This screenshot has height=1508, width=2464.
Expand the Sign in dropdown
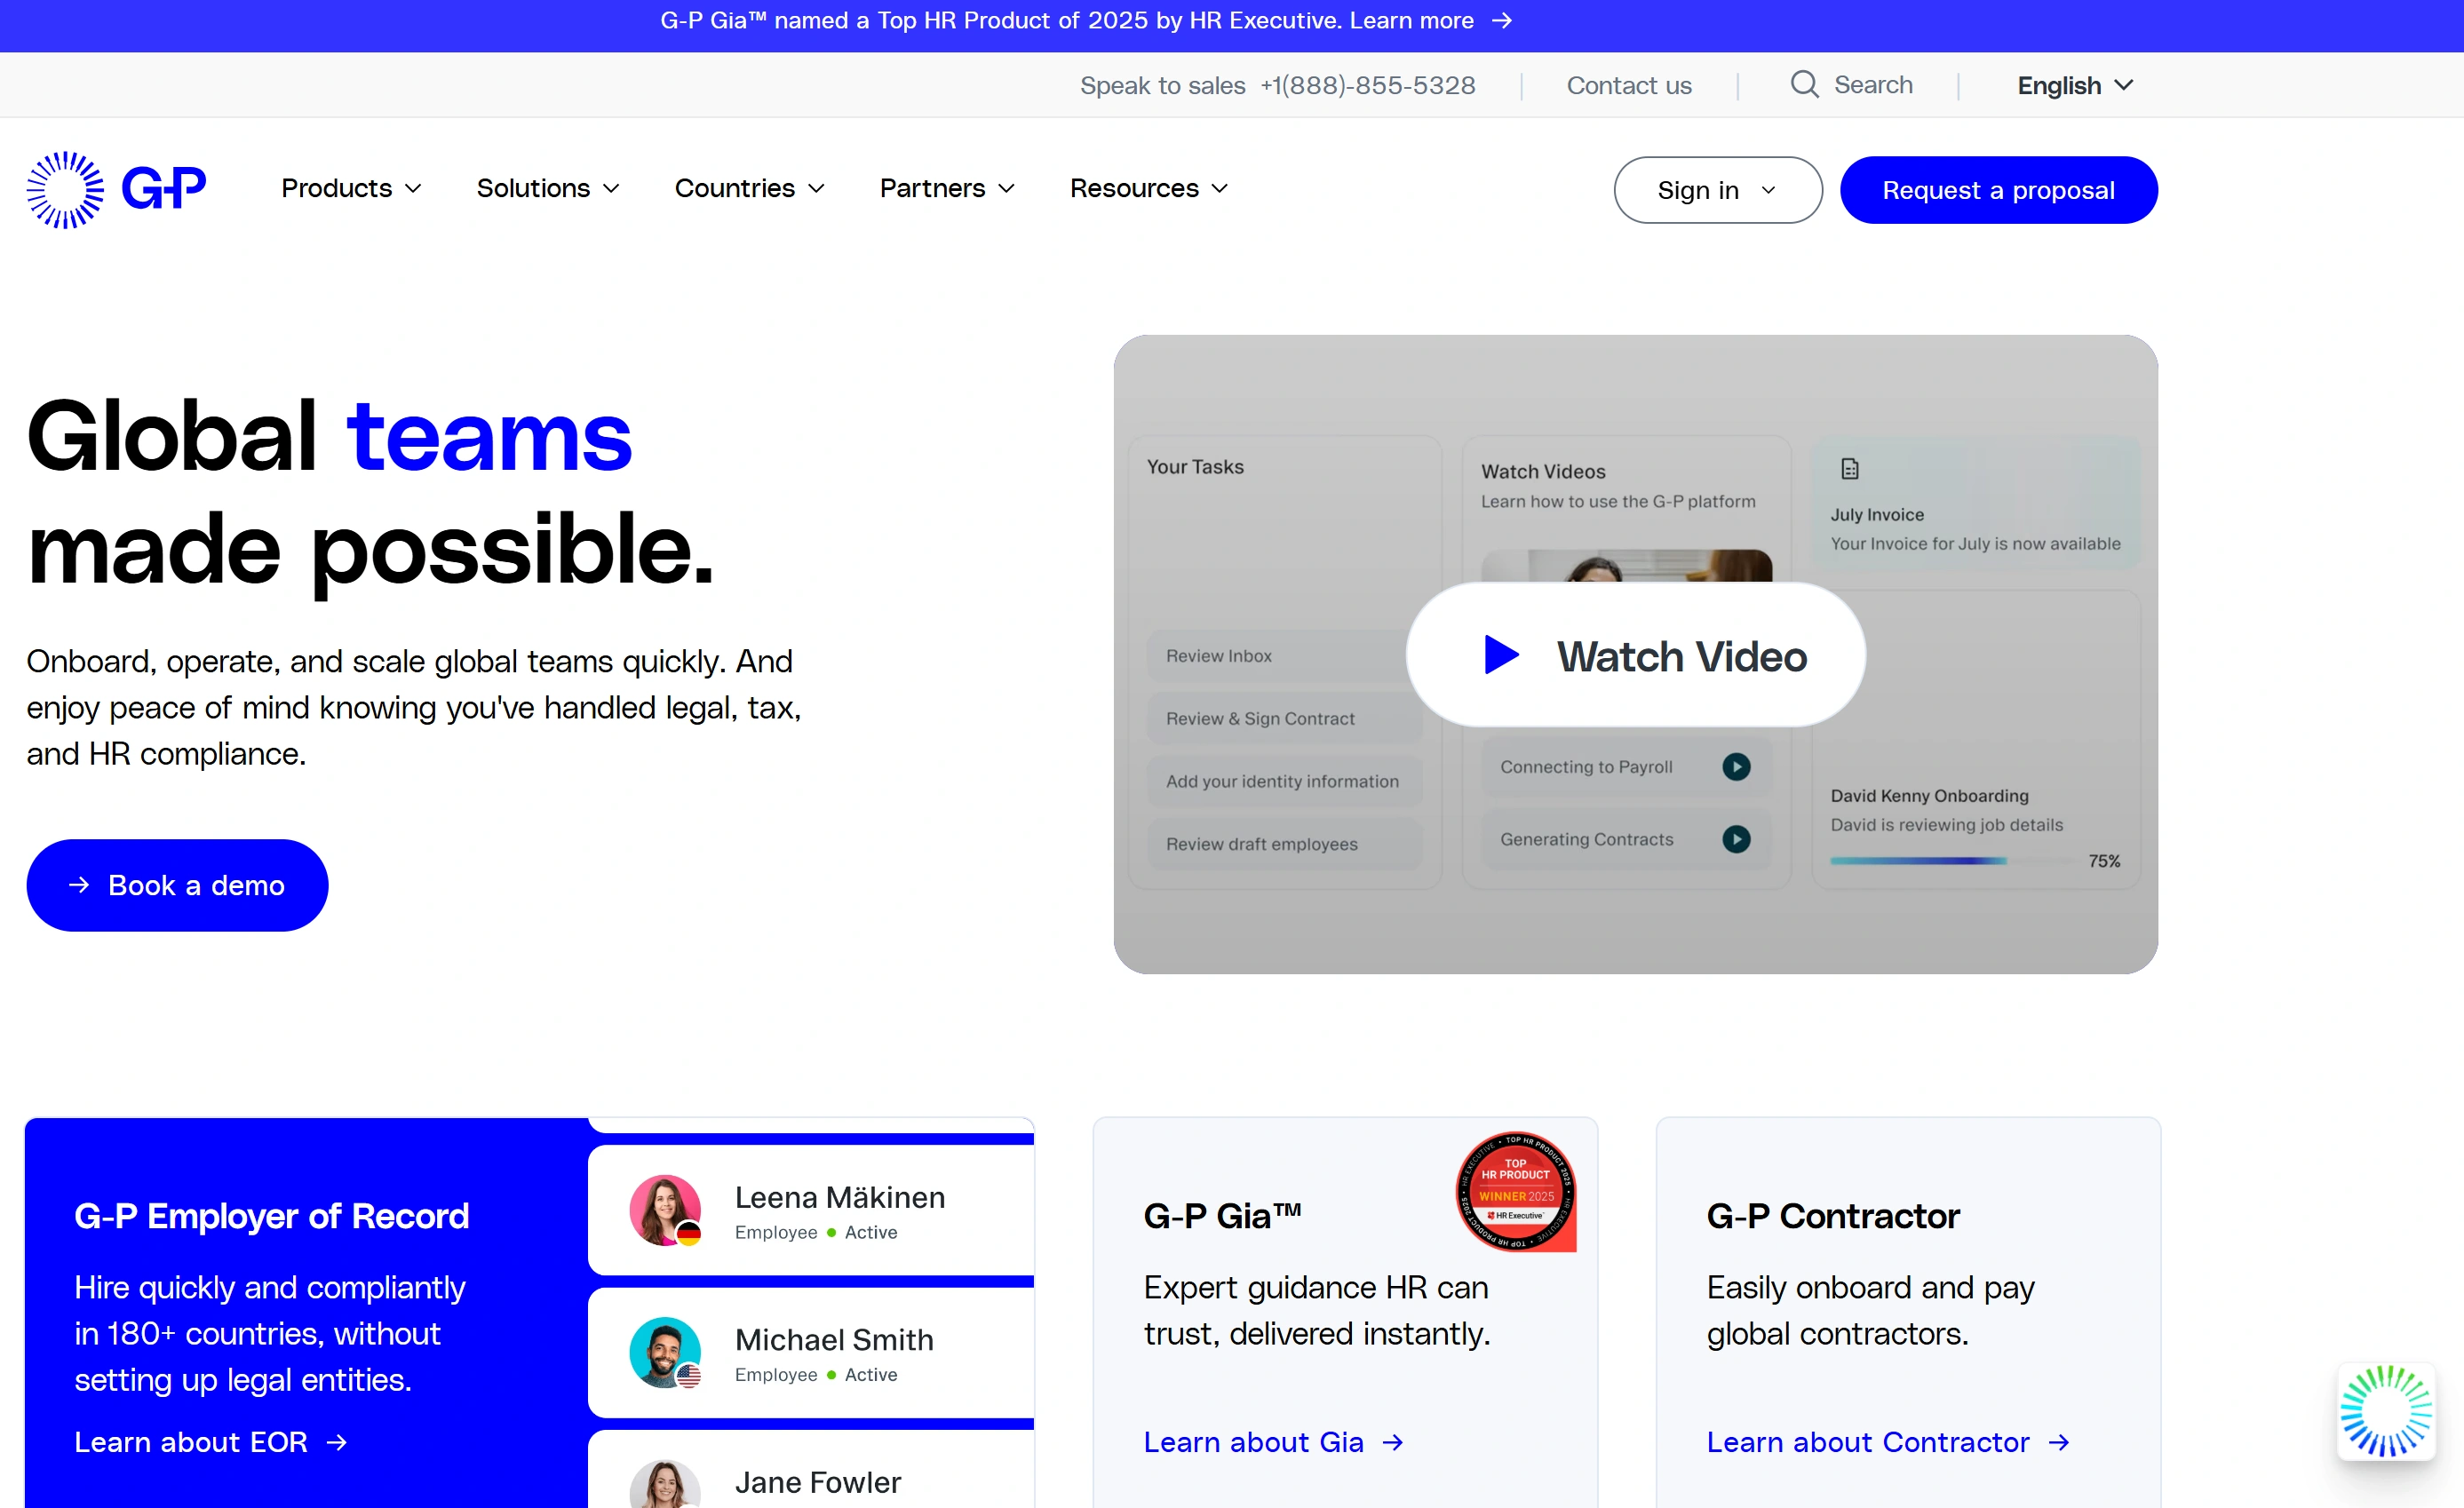[x=1717, y=190]
